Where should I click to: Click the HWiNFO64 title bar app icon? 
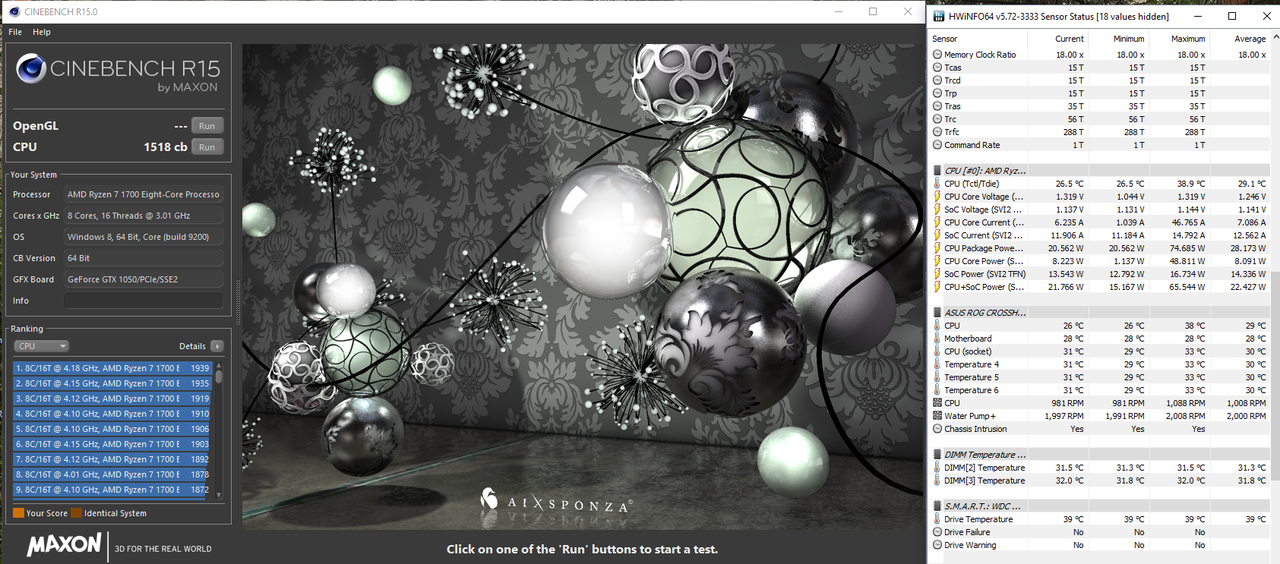(937, 15)
